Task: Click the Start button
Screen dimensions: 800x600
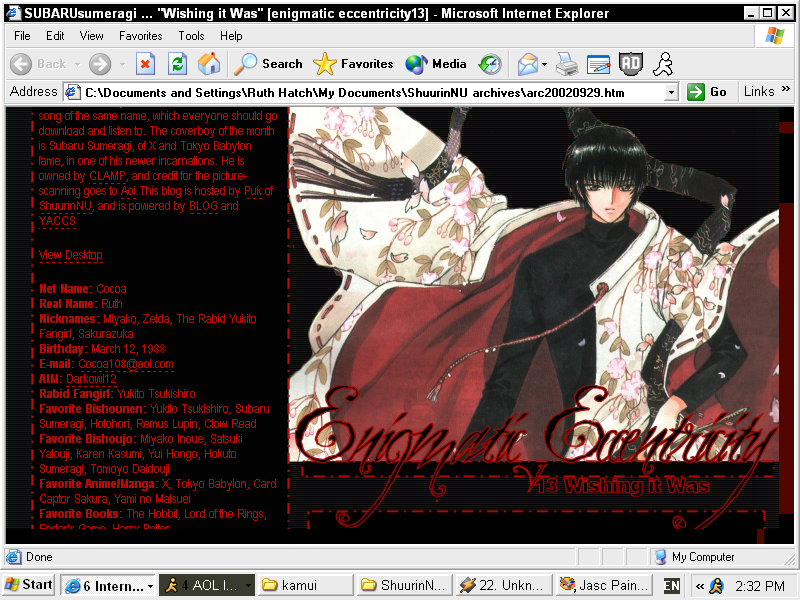Action: [x=29, y=585]
